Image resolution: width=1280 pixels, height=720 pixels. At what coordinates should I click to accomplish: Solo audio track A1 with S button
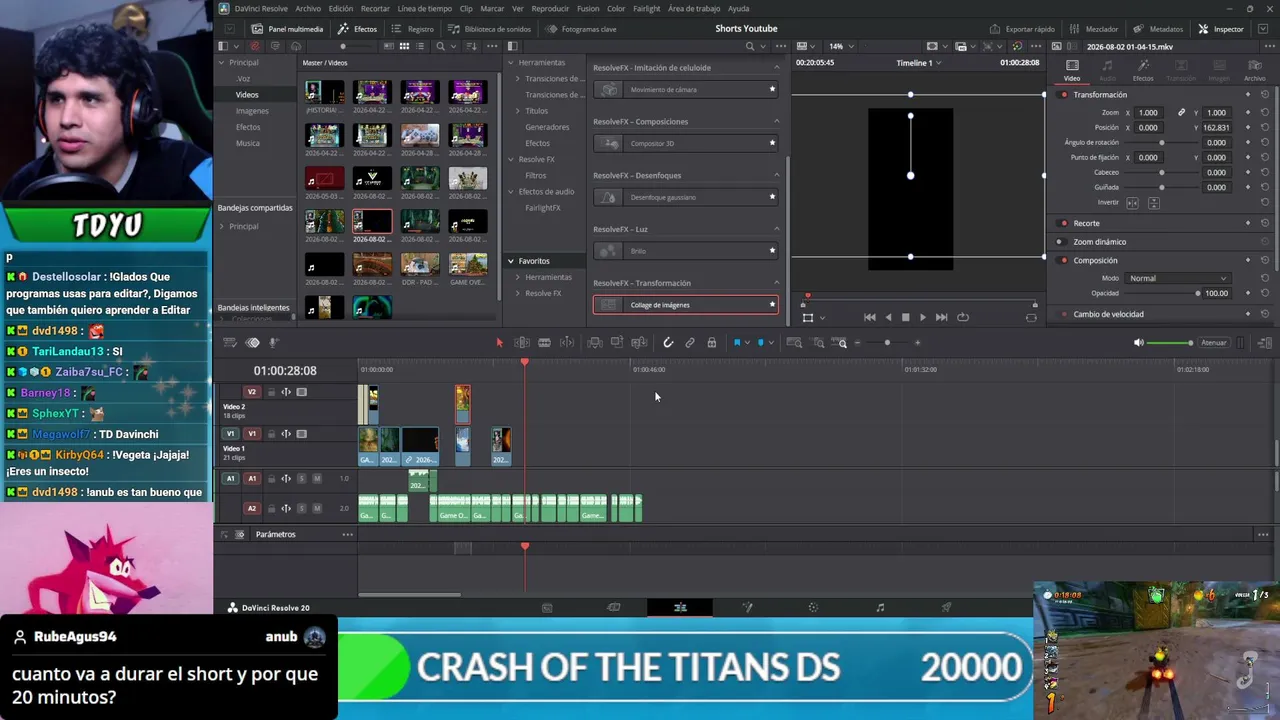click(301, 478)
